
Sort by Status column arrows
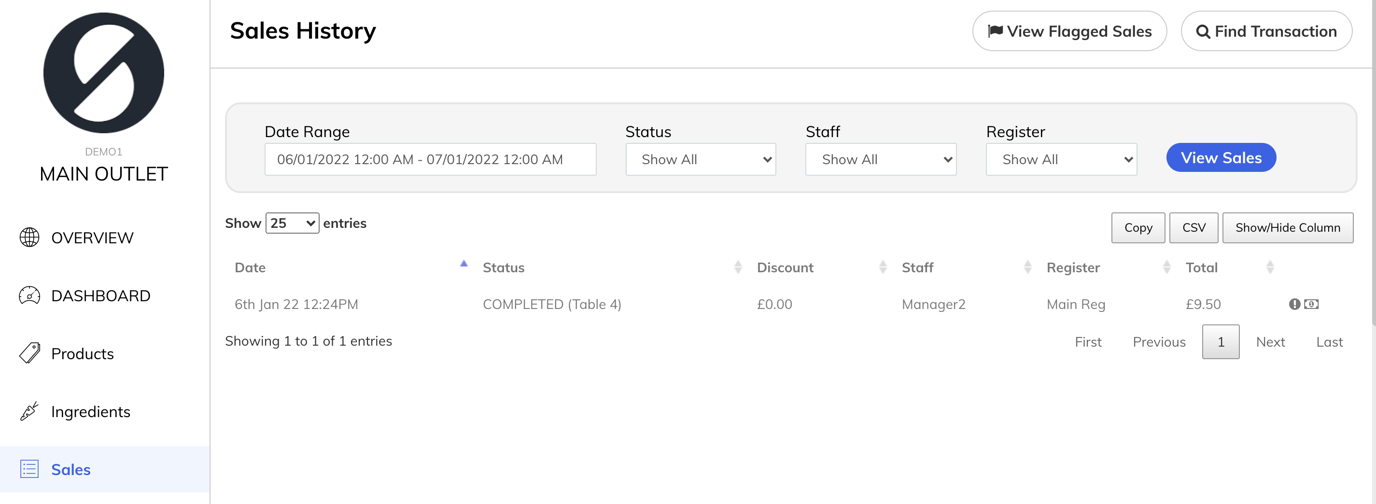click(738, 267)
